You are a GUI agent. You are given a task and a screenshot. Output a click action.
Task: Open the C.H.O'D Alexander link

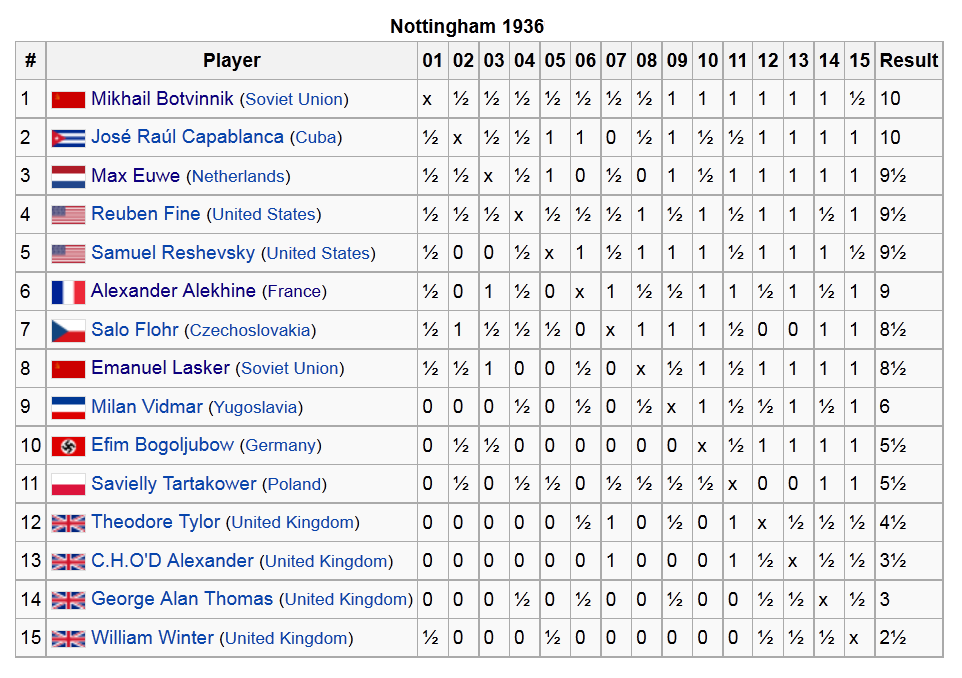click(x=172, y=560)
